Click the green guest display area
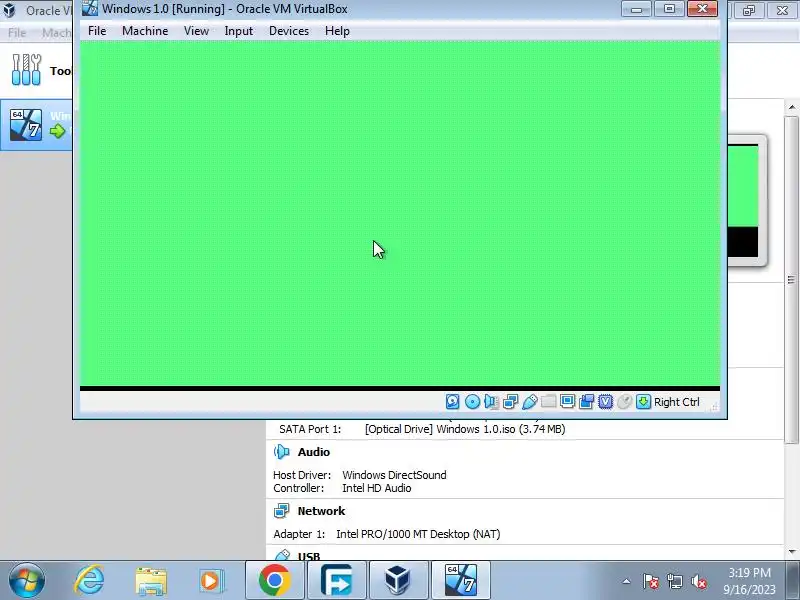 400,214
